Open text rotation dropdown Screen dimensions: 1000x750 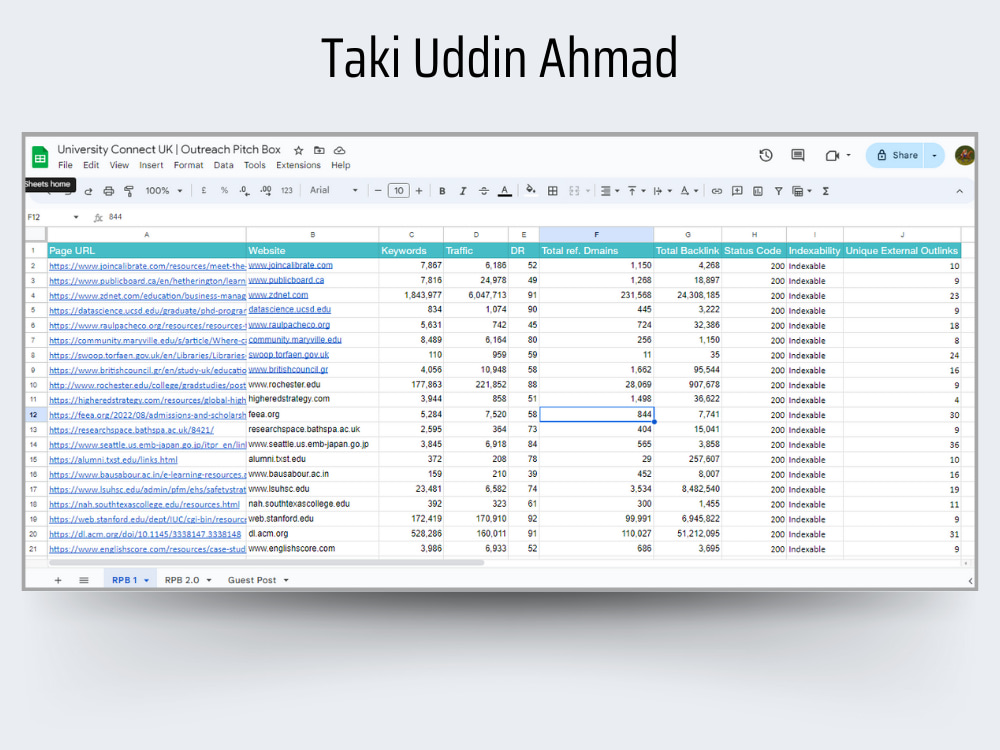[x=689, y=191]
